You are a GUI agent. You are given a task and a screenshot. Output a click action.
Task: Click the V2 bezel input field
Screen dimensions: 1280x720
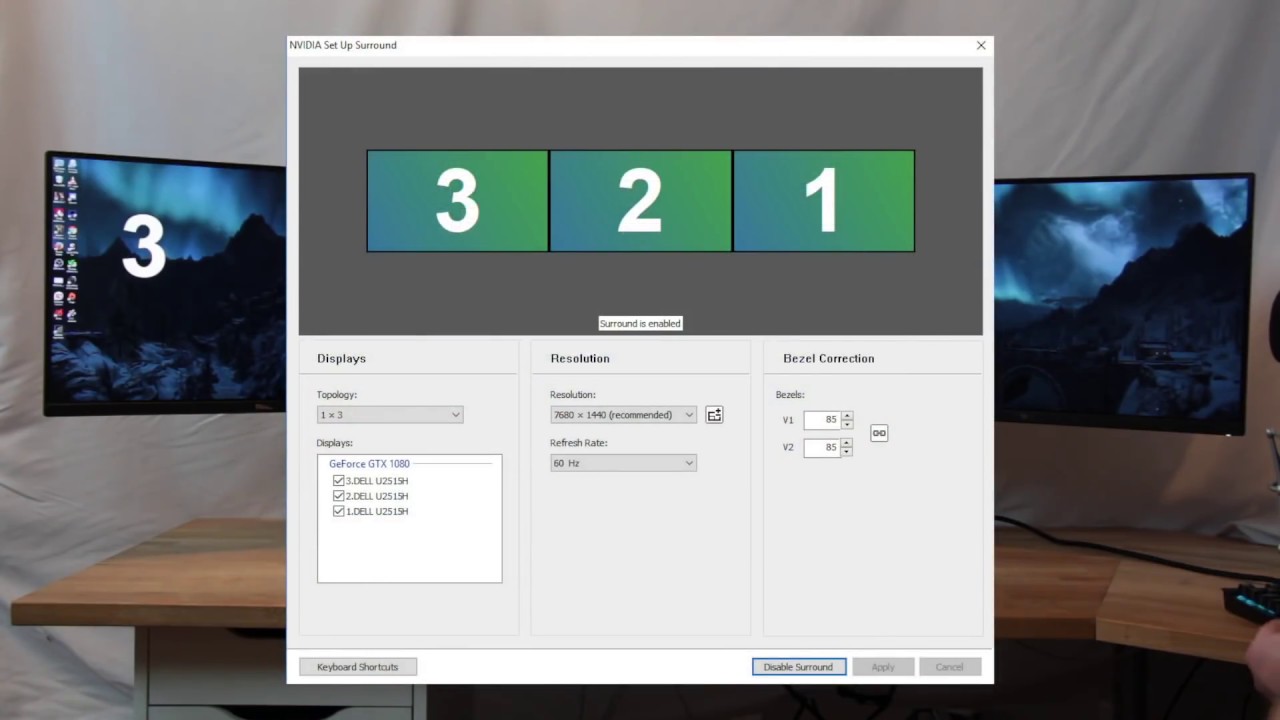pyautogui.click(x=822, y=447)
